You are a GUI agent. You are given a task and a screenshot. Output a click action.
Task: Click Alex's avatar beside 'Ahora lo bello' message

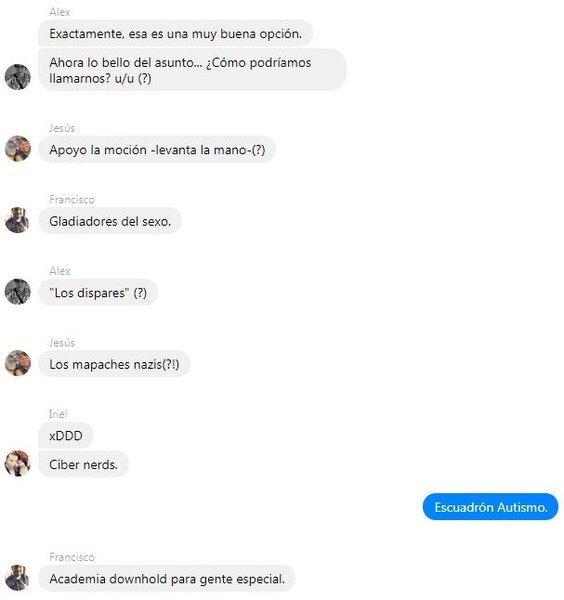tap(18, 77)
